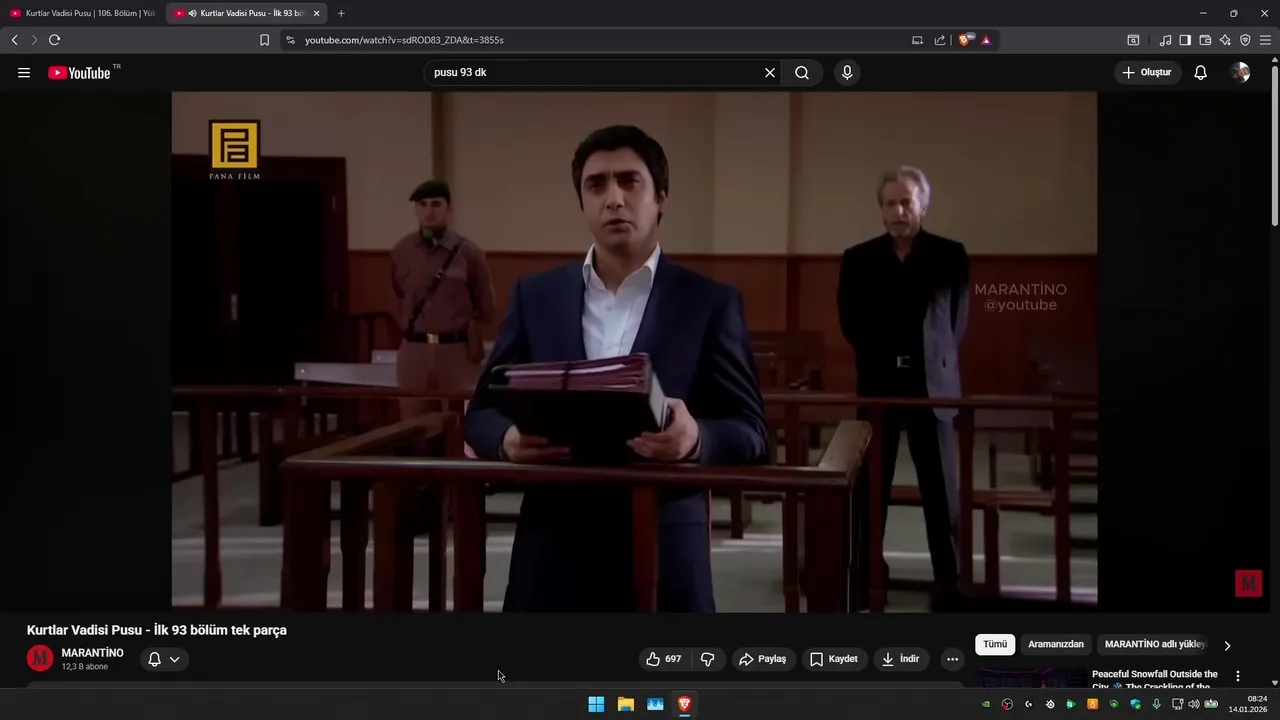Open the browser main menu
1280x720 pixels.
click(x=1265, y=40)
